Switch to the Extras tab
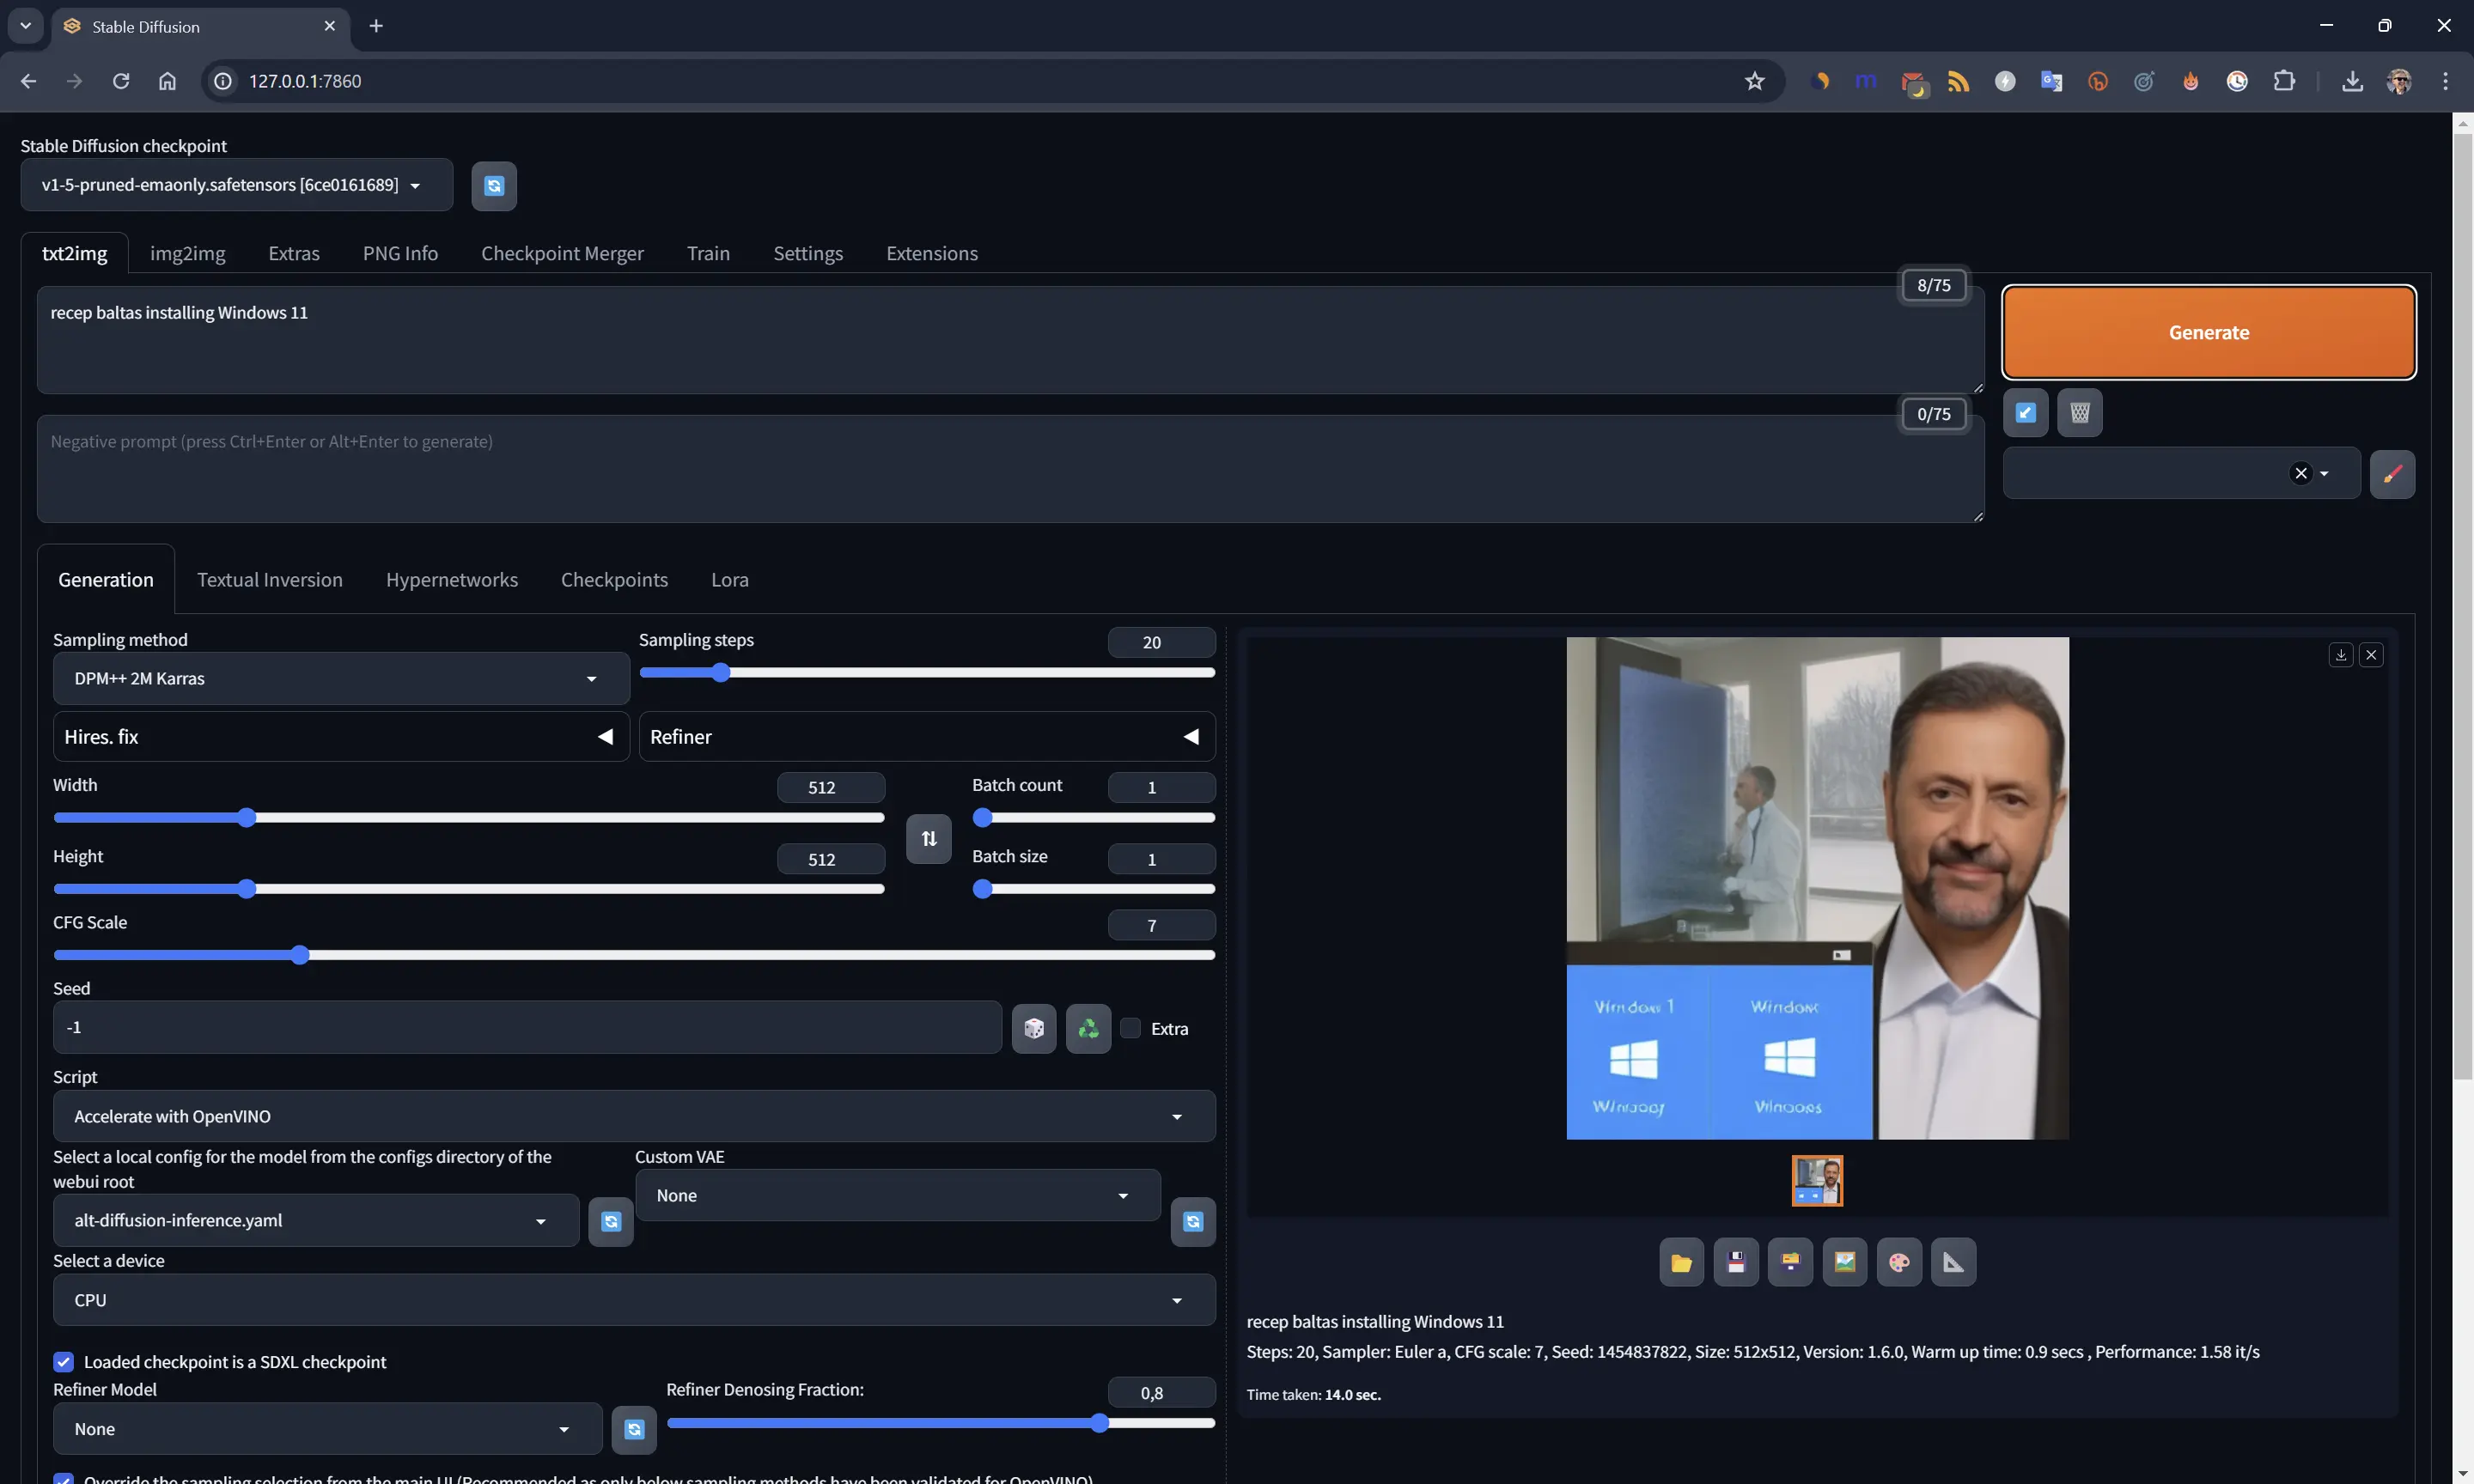The width and height of the screenshot is (2474, 1484). (294, 254)
